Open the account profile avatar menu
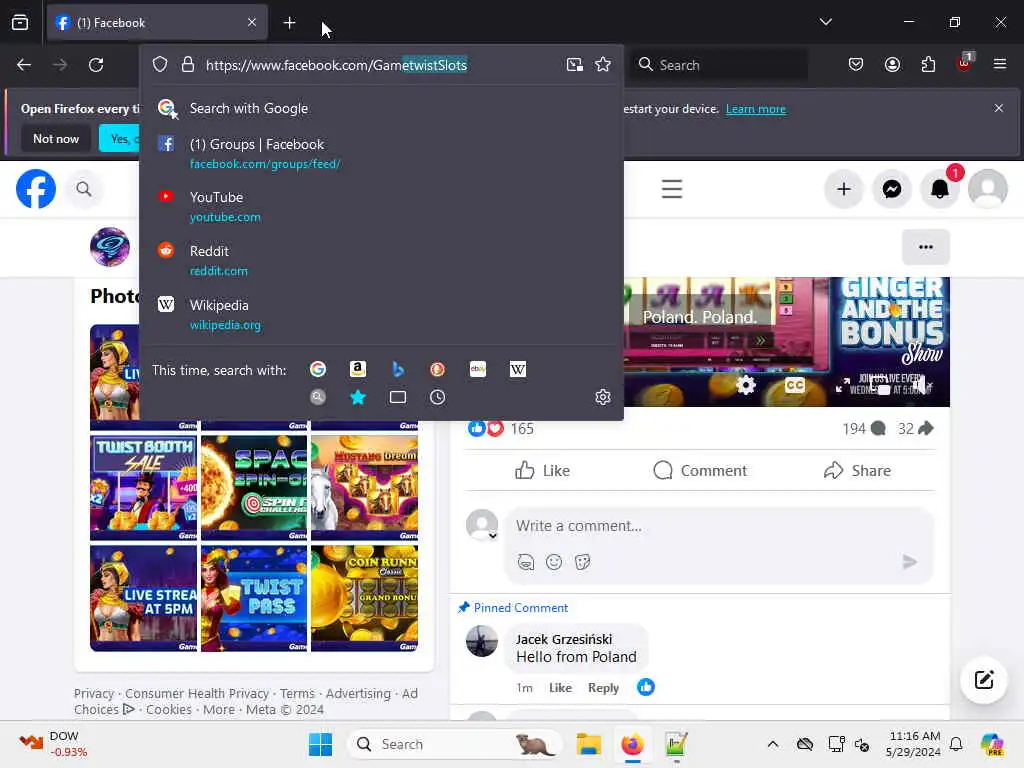This screenshot has height=768, width=1024. (987, 189)
